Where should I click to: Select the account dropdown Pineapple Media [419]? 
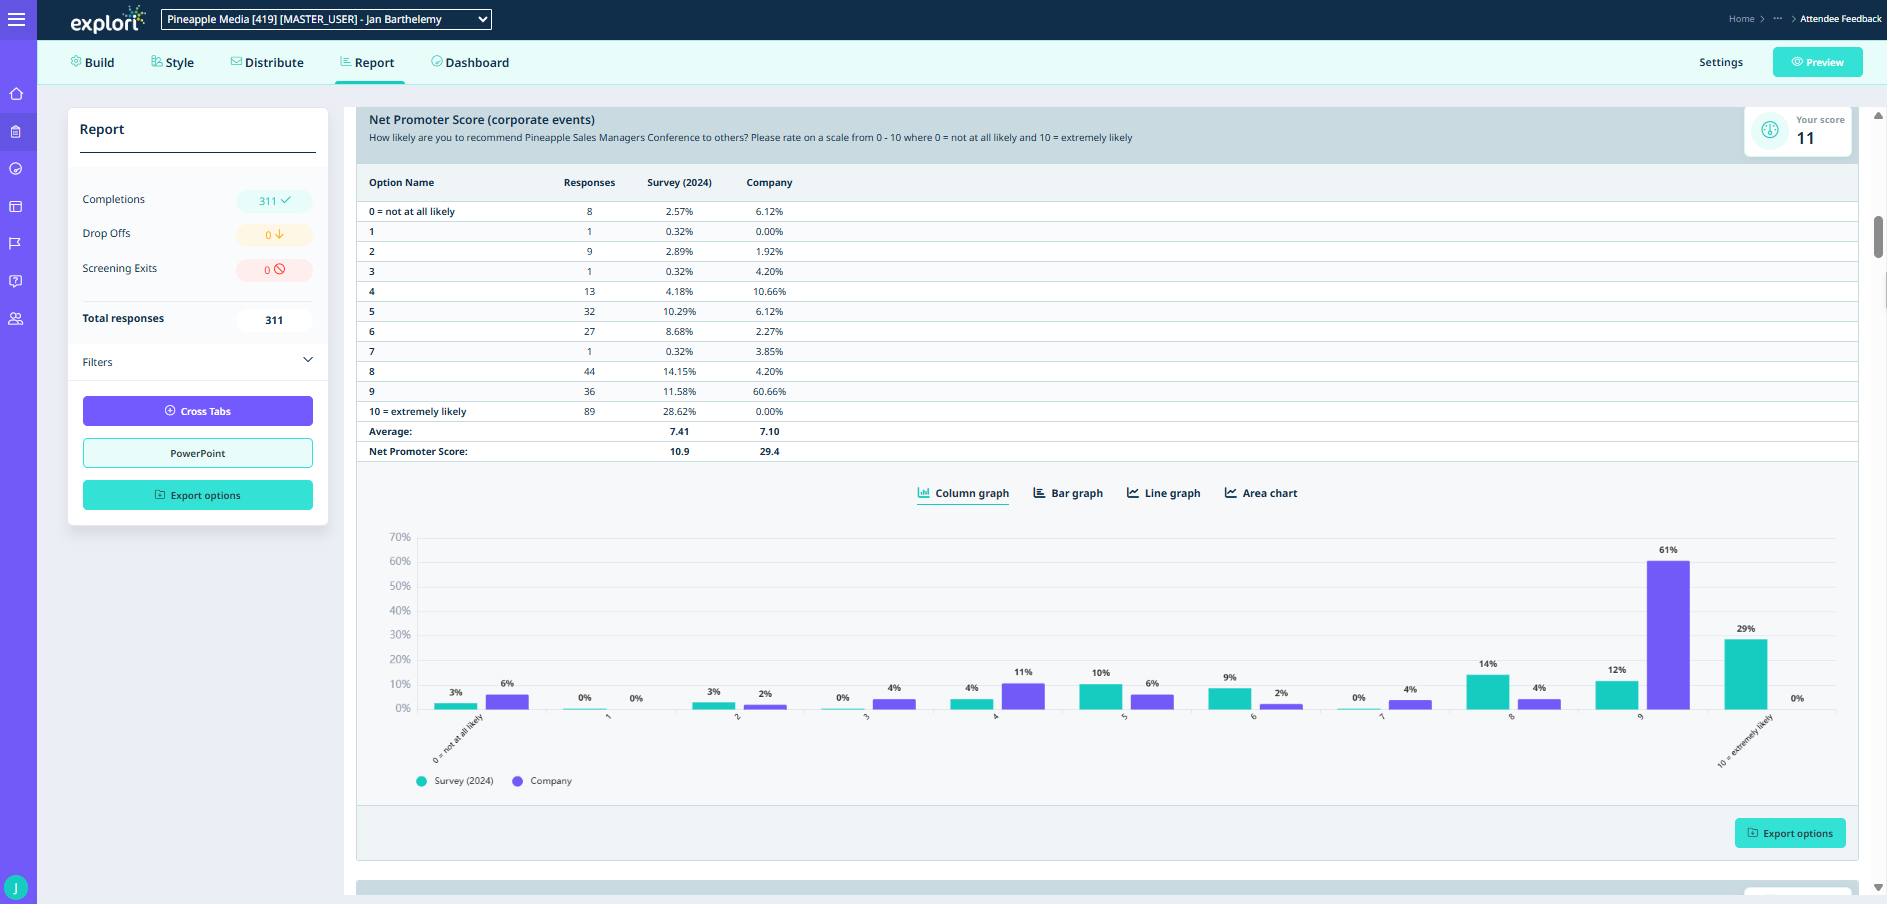[326, 19]
